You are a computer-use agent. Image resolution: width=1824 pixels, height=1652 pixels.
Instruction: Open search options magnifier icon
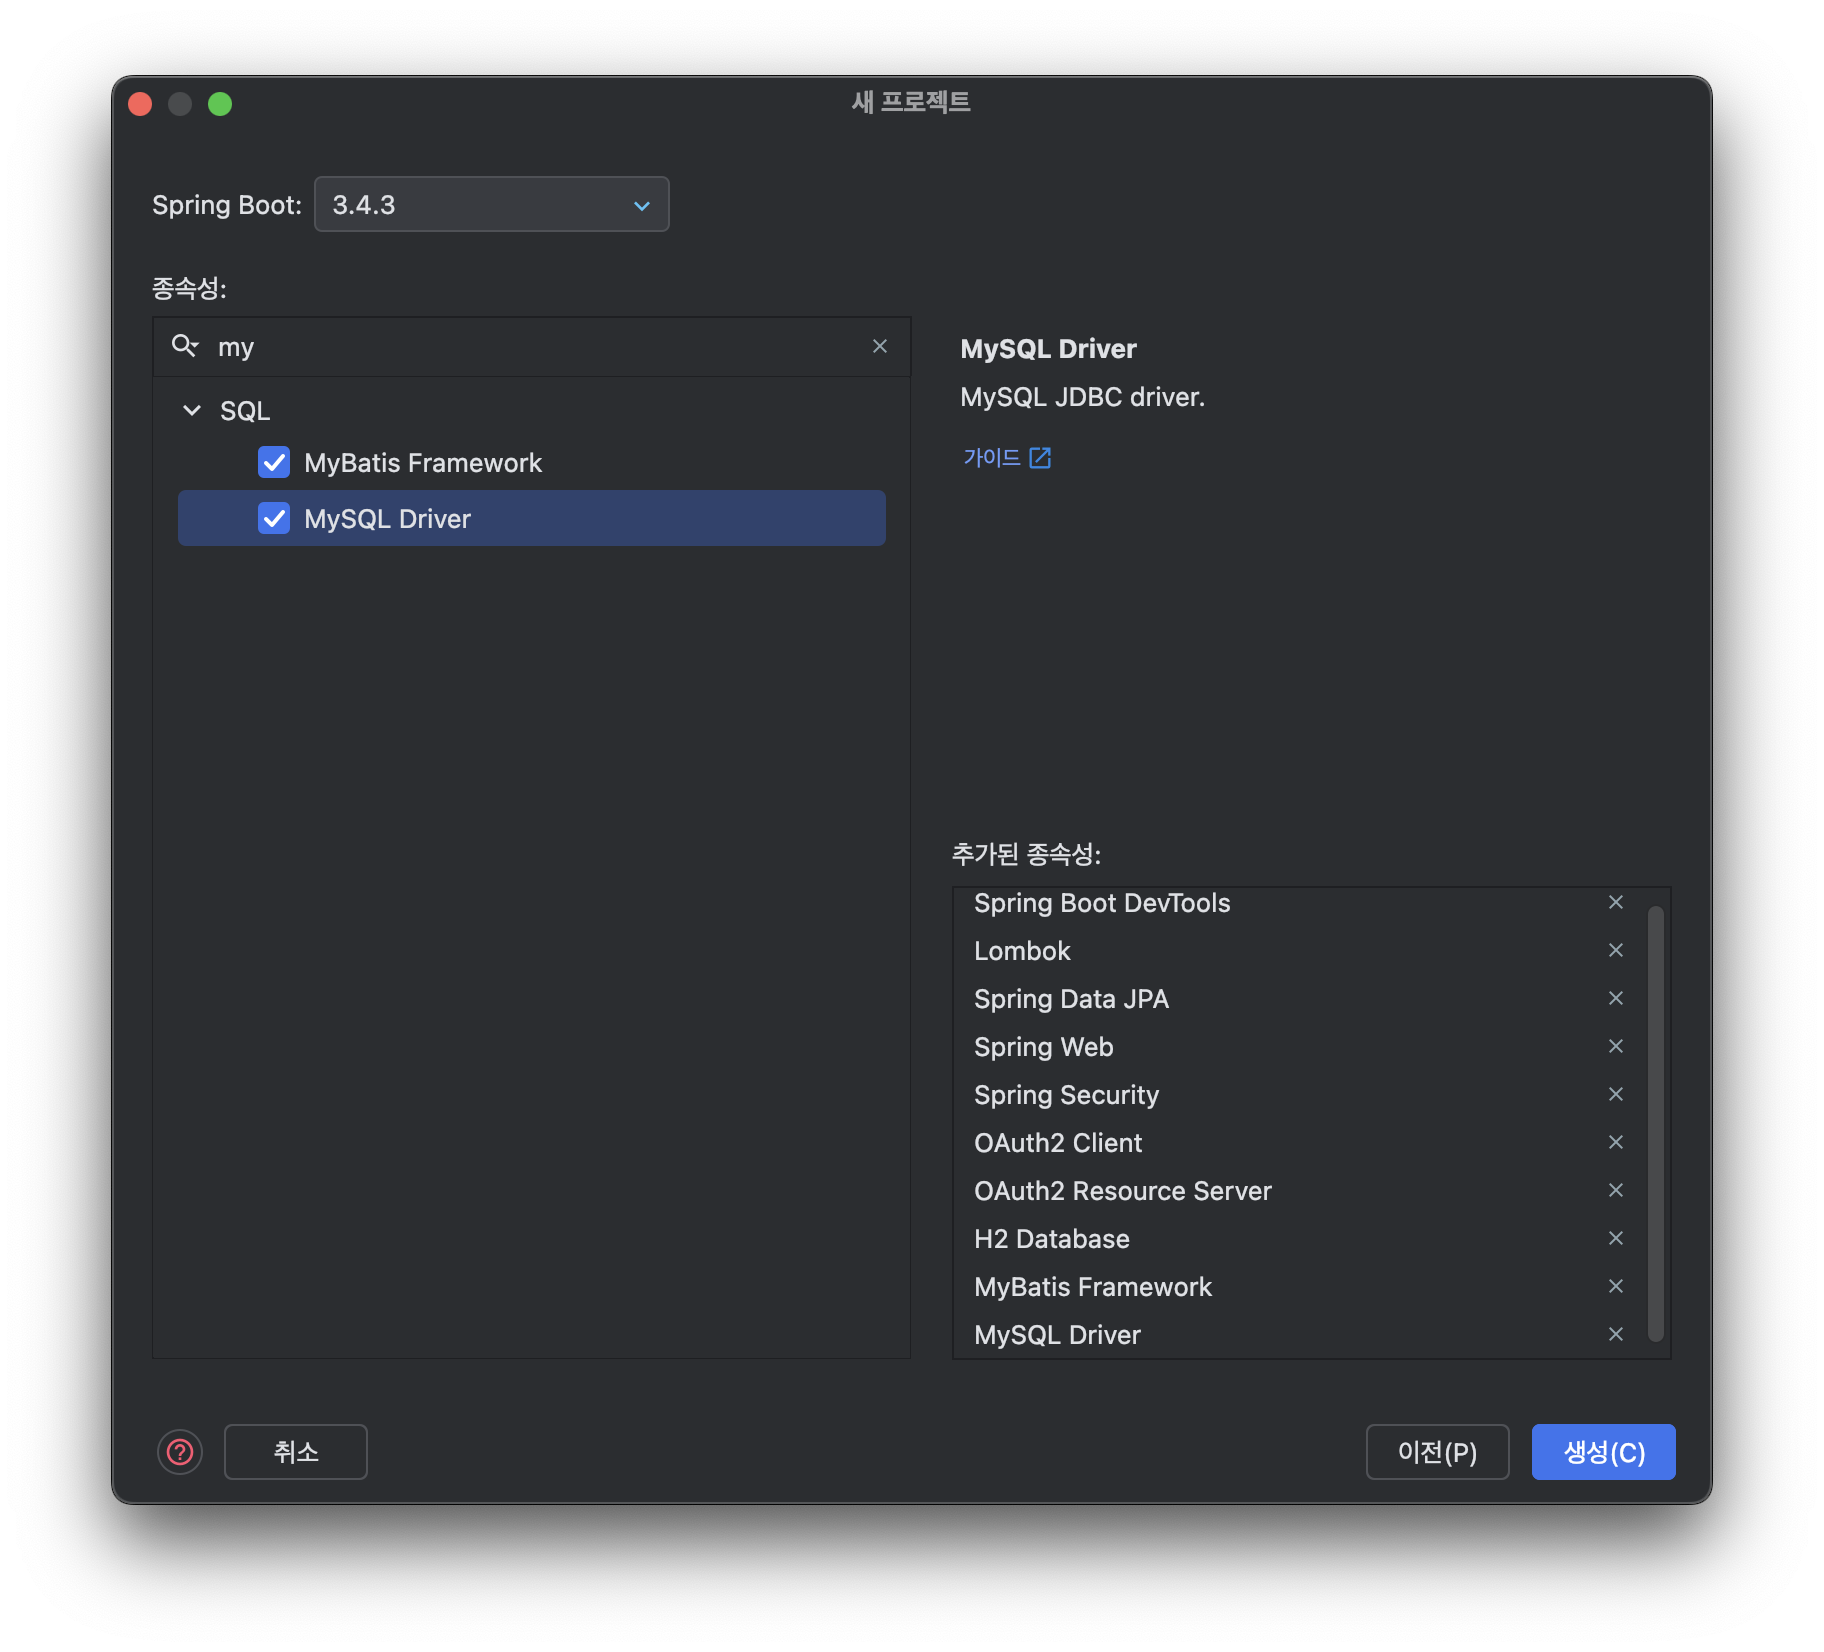(x=185, y=346)
